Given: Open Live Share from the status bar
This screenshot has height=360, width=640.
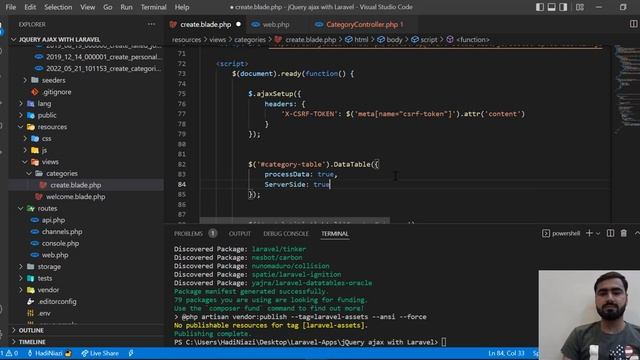Looking at the screenshot, I should [100, 353].
